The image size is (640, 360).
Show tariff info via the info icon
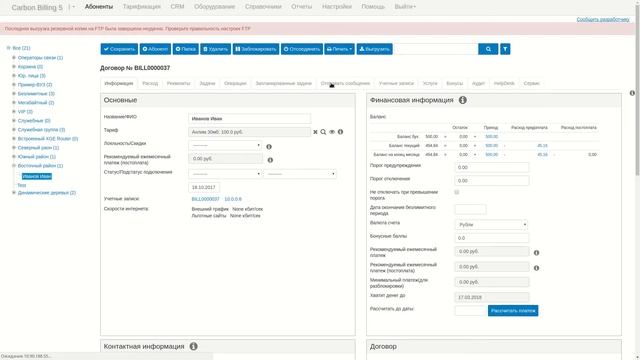(340, 132)
